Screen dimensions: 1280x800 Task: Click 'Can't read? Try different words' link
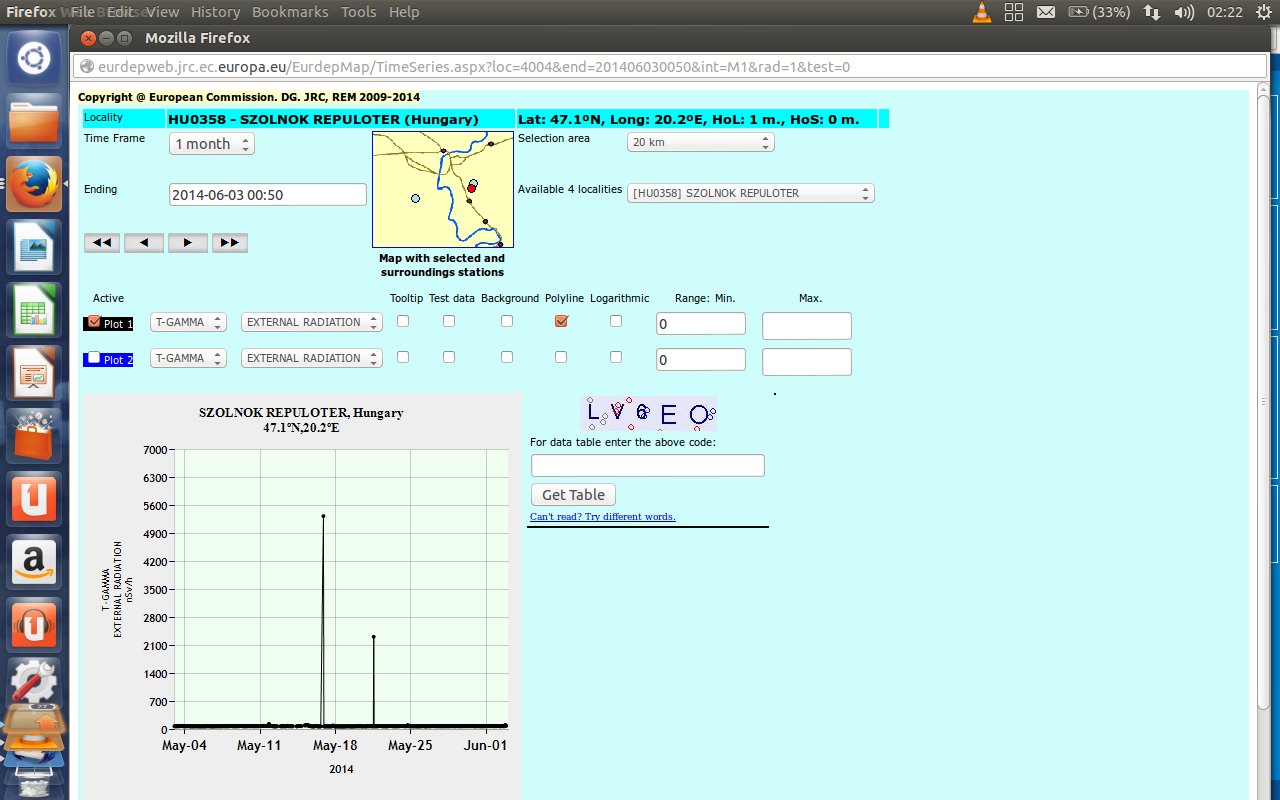click(x=602, y=517)
